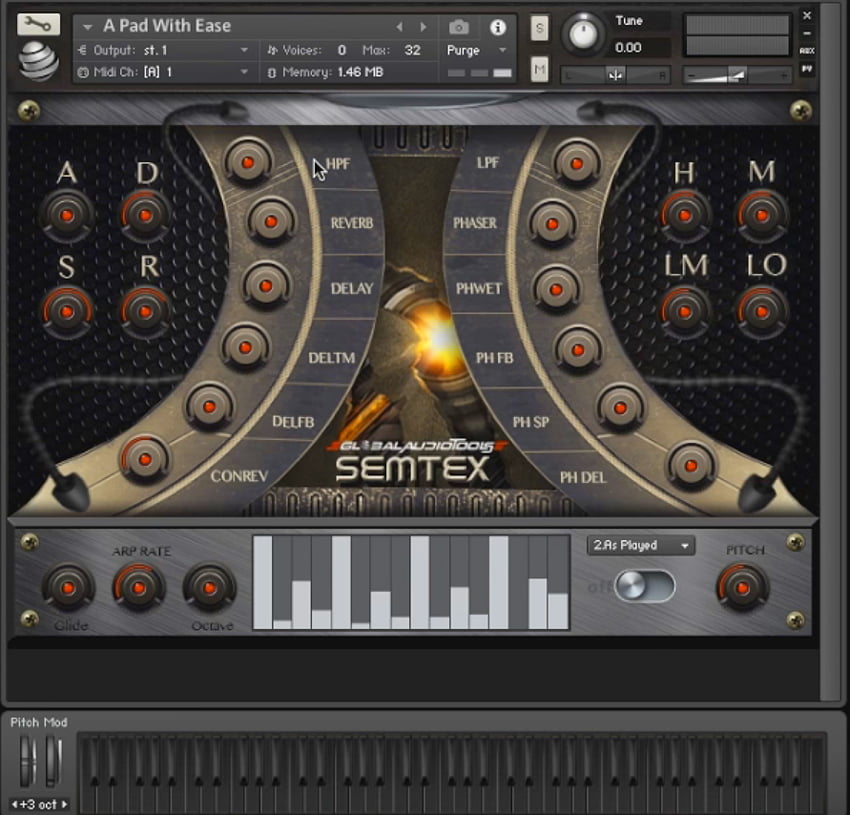Expand the Output st. 1 dropdown
The image size is (850, 815).
[x=164, y=50]
